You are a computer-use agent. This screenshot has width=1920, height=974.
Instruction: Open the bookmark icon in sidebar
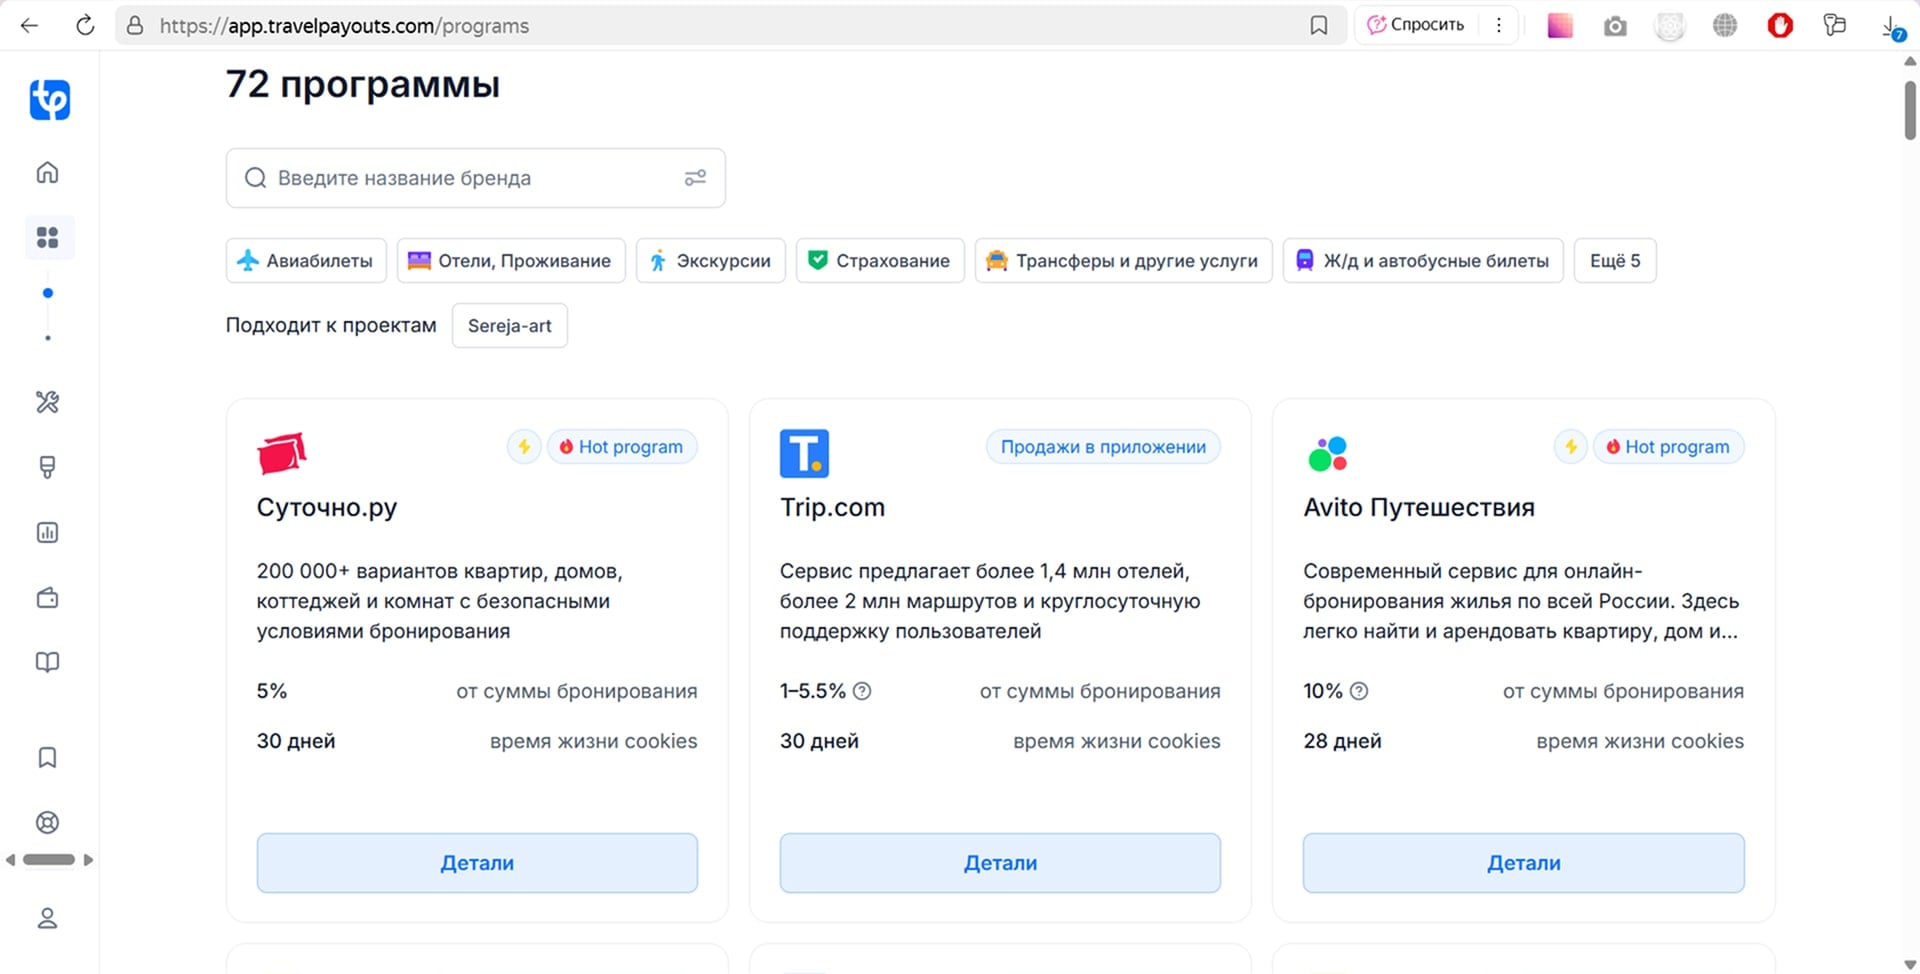[x=47, y=757]
